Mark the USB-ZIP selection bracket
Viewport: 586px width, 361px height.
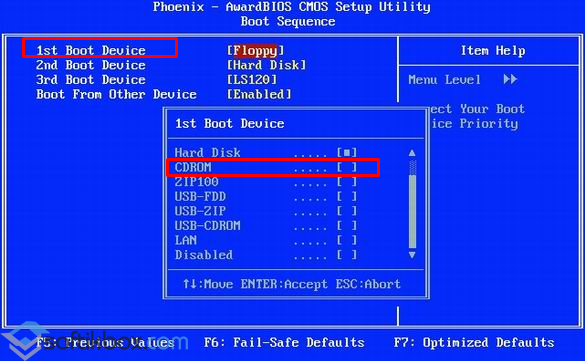coord(347,211)
